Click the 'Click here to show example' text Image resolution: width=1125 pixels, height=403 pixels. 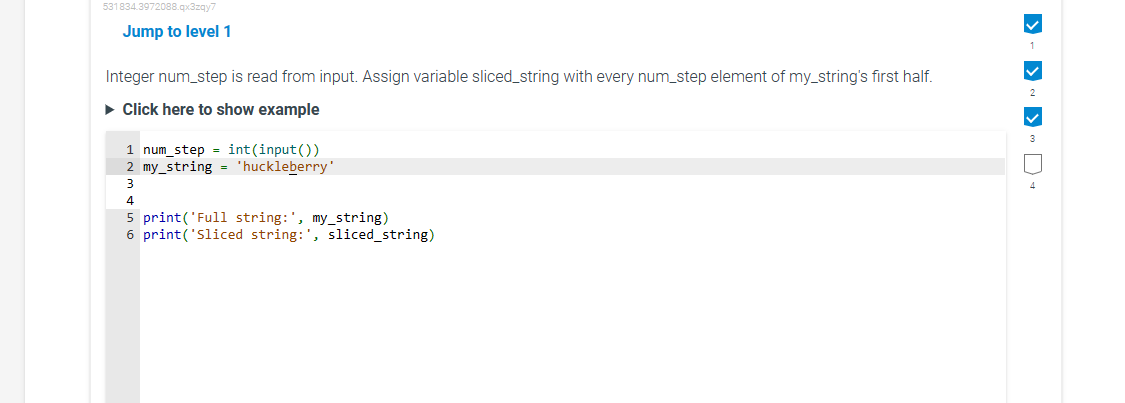(220, 109)
